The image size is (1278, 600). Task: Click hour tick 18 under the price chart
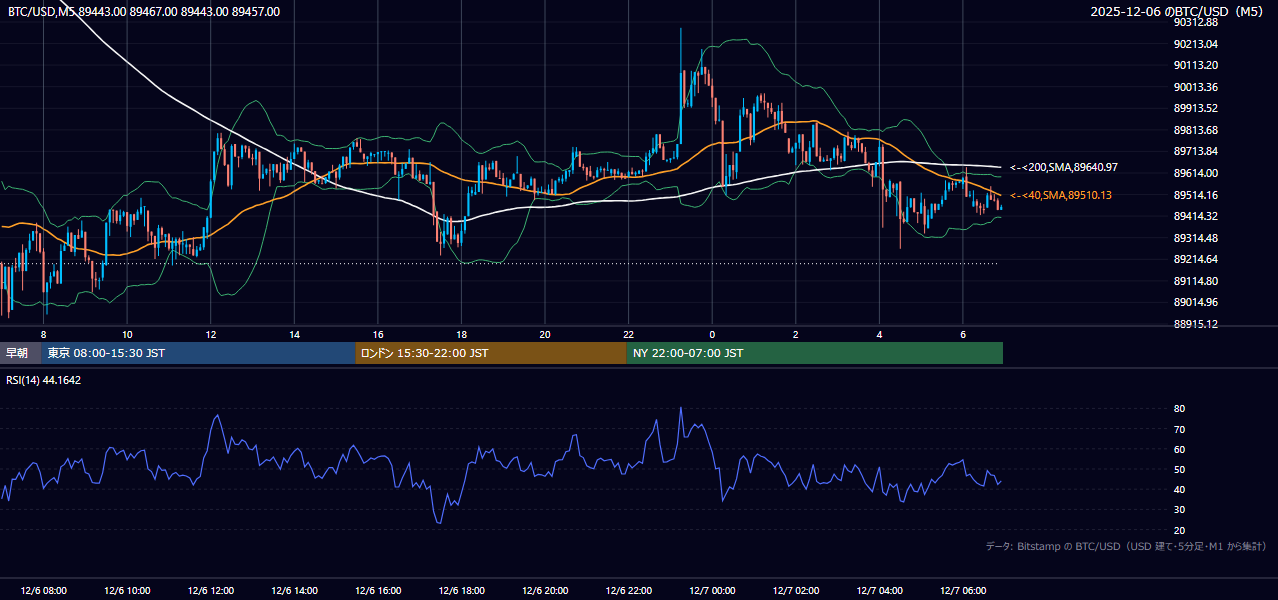click(461, 334)
